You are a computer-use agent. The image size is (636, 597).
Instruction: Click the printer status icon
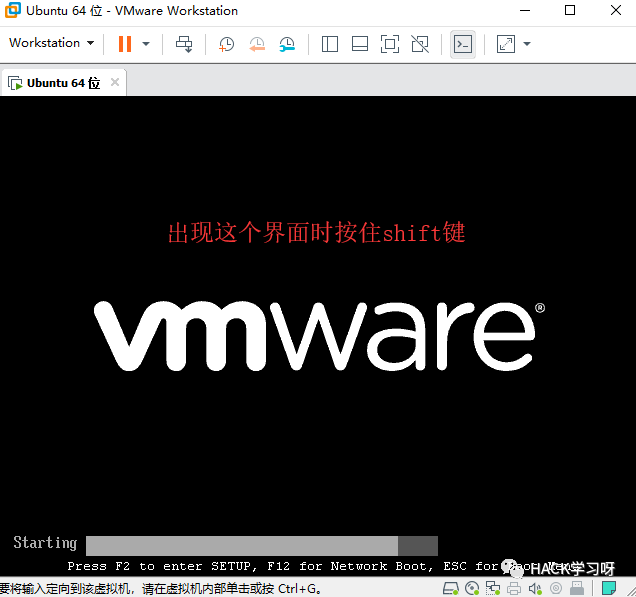514,588
